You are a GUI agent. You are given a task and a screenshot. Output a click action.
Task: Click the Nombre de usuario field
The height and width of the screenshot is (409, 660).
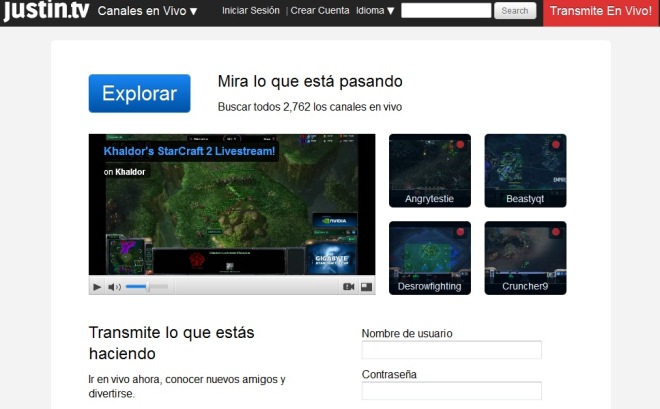pyautogui.click(x=451, y=350)
